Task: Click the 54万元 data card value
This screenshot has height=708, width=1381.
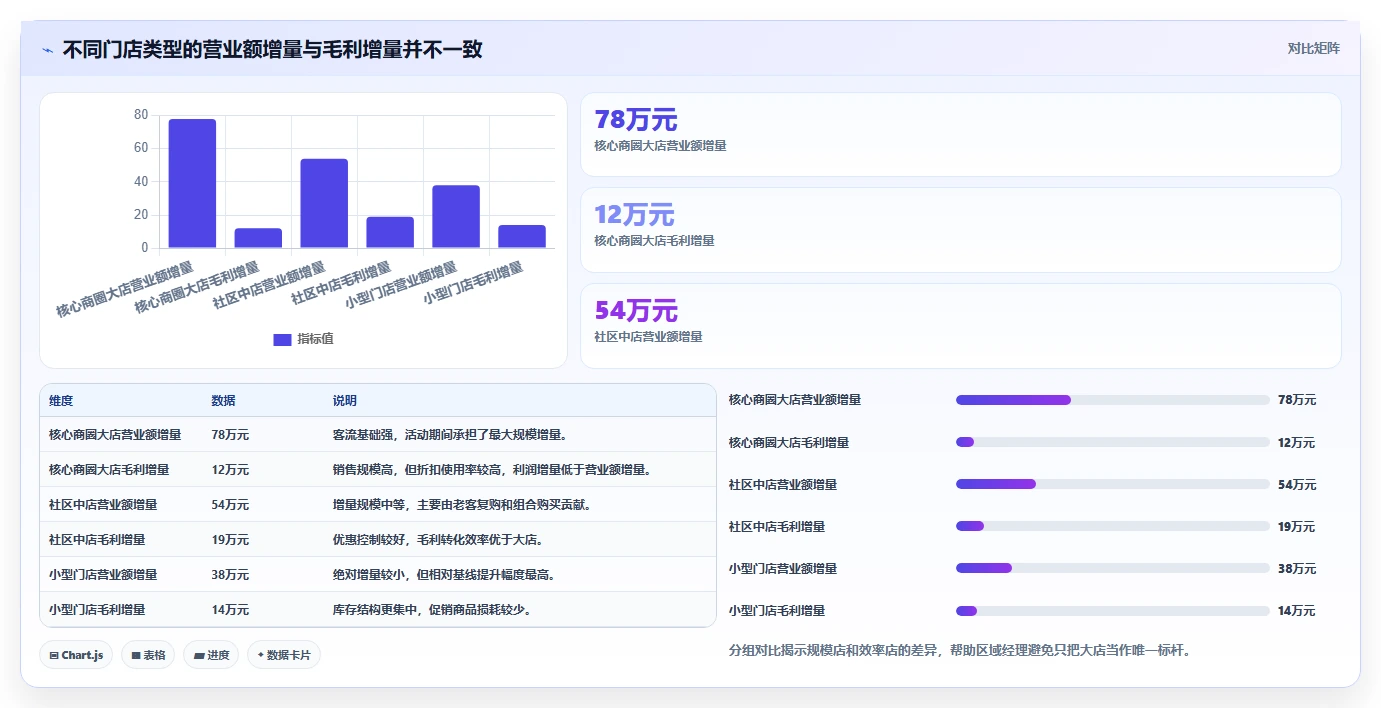Action: [636, 311]
